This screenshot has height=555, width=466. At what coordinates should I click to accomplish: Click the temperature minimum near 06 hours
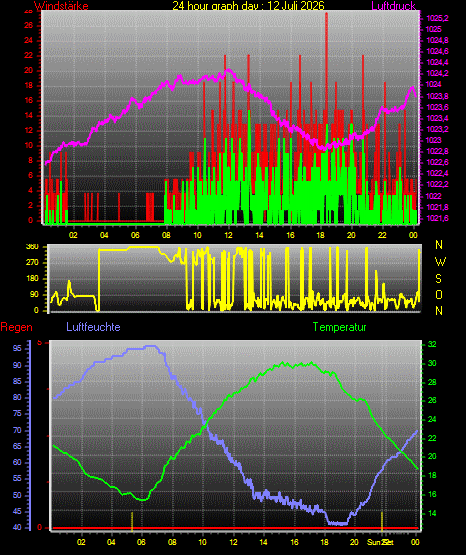click(x=143, y=499)
